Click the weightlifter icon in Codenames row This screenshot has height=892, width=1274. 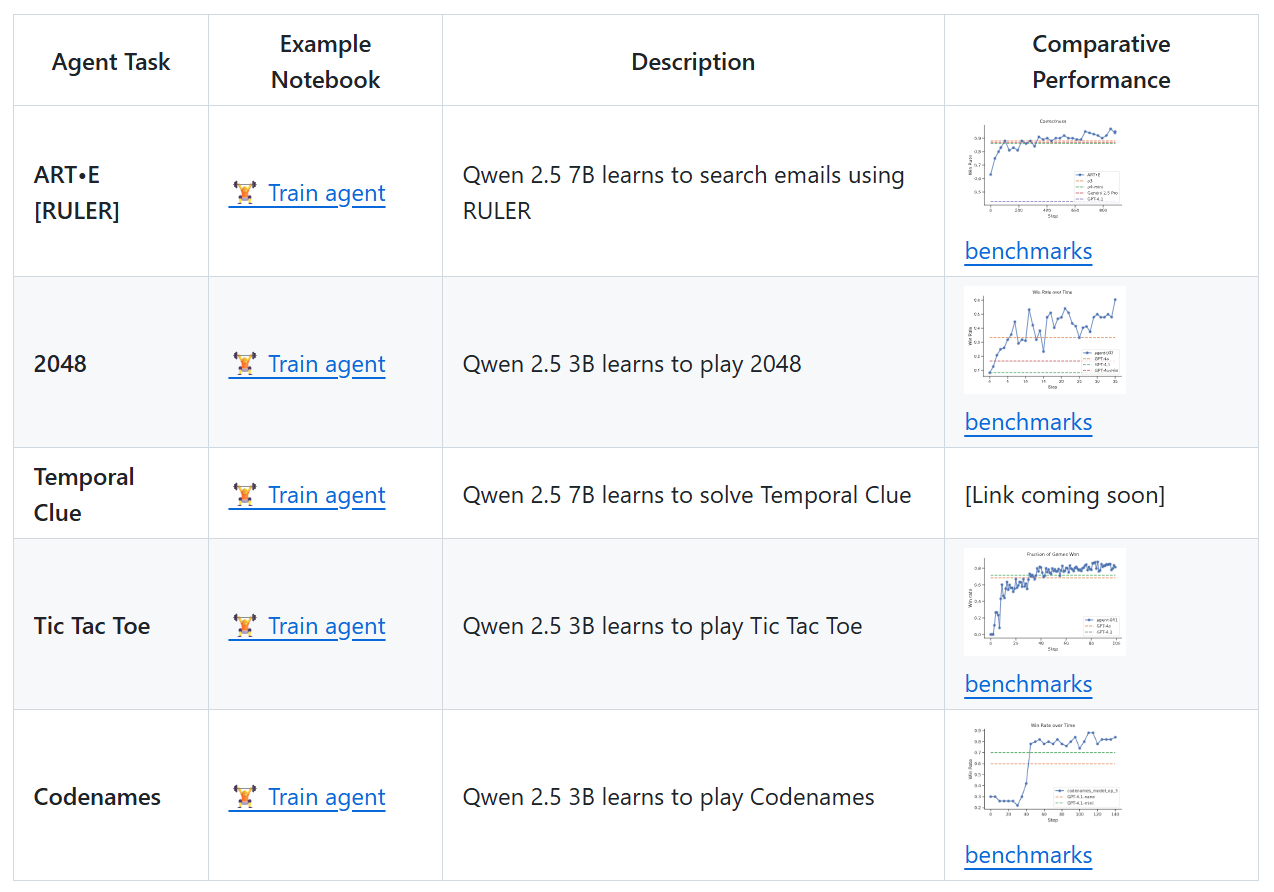click(x=244, y=797)
